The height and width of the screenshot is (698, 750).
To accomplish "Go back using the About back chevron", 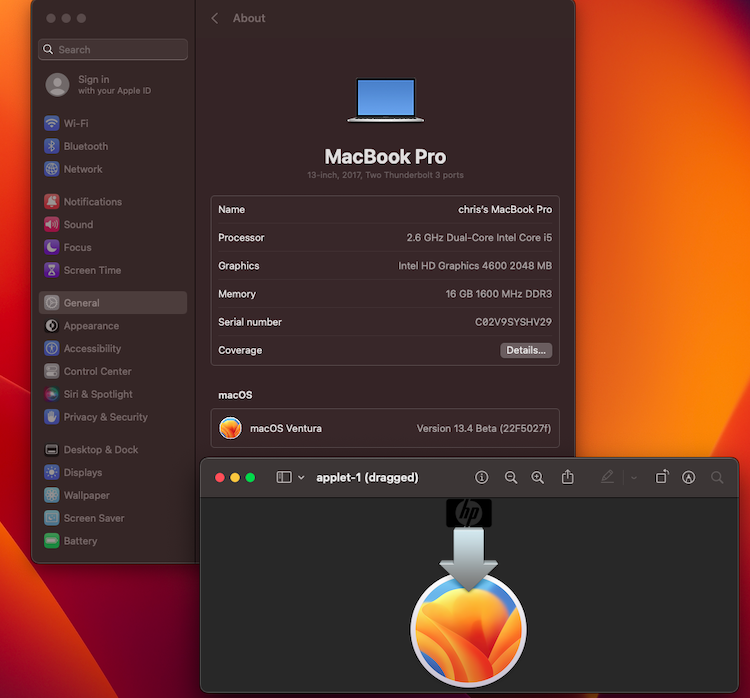I will tap(215, 18).
